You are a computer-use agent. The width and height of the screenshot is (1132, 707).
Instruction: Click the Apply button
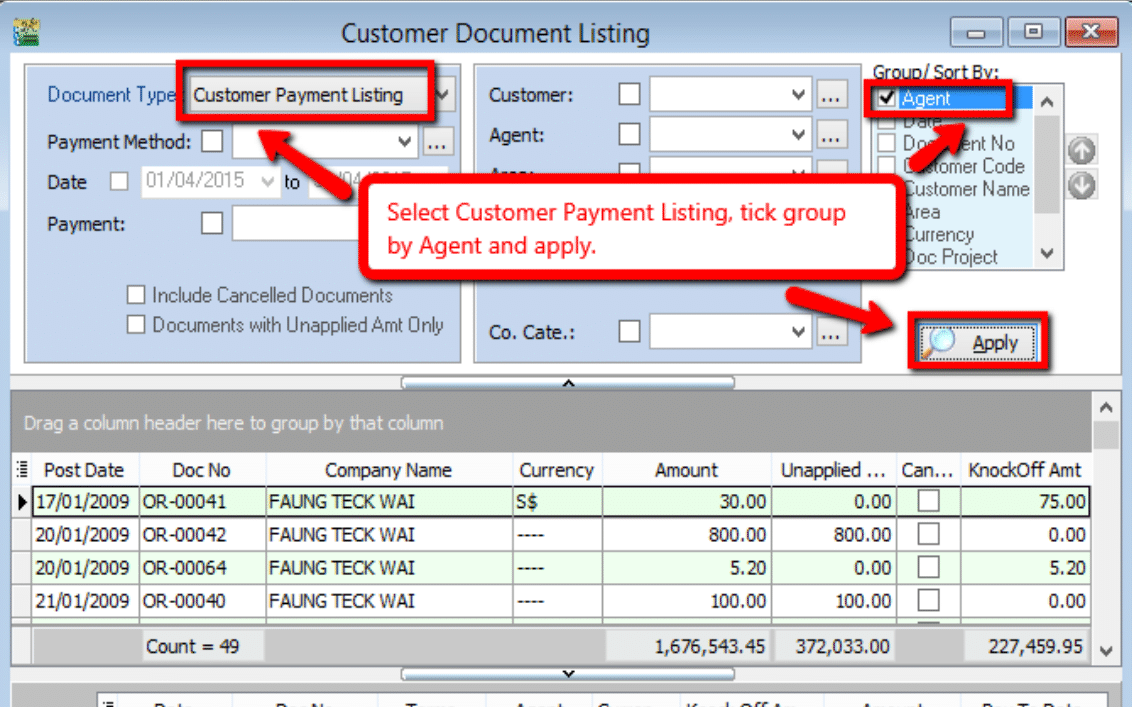tap(978, 343)
